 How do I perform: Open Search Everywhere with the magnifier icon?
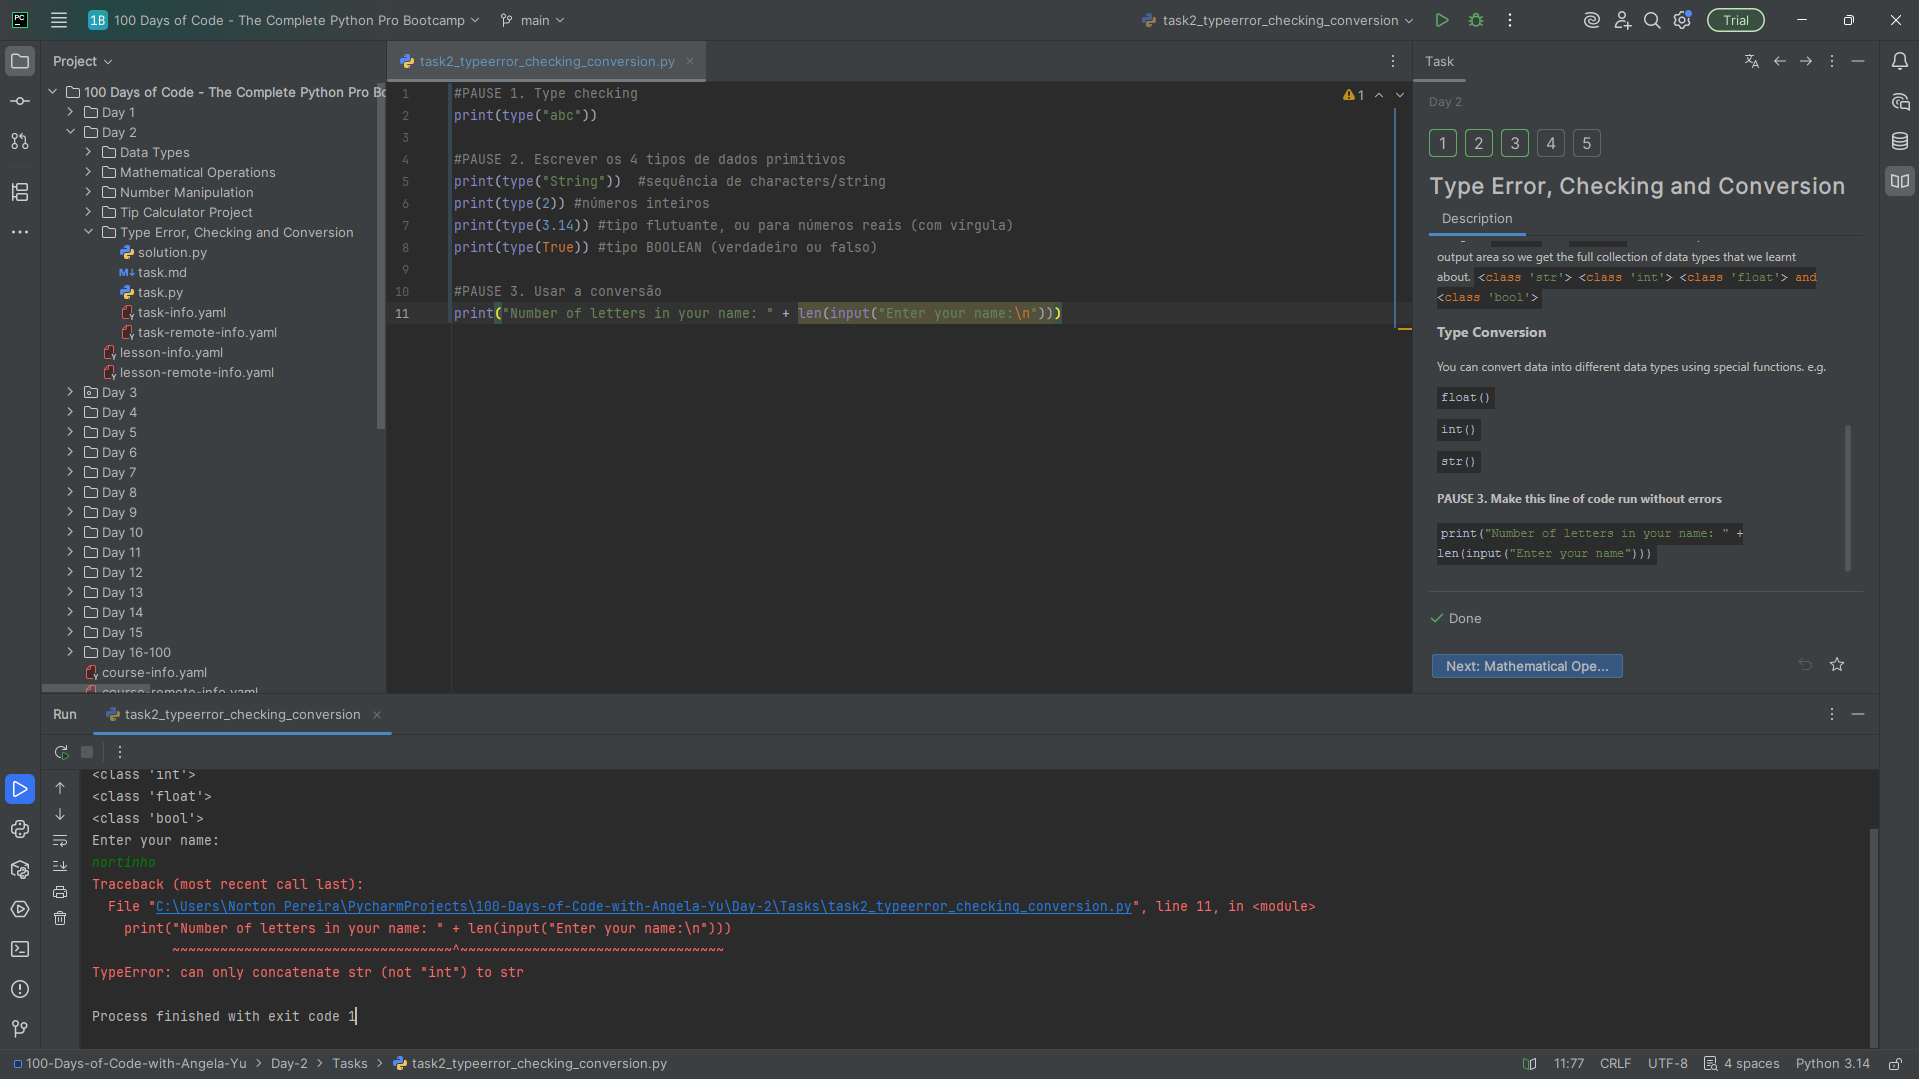[1652, 20]
